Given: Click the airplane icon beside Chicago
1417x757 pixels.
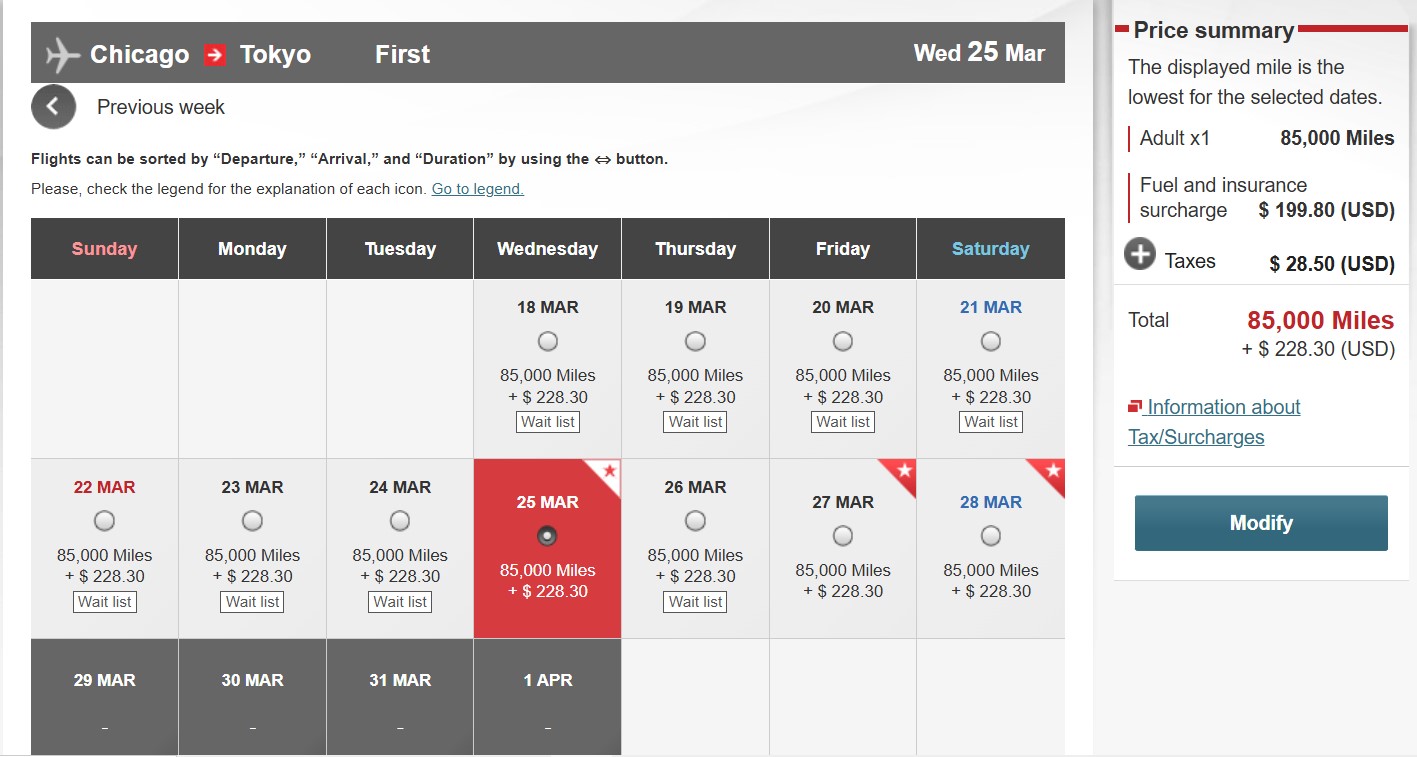Looking at the screenshot, I should (x=60, y=55).
